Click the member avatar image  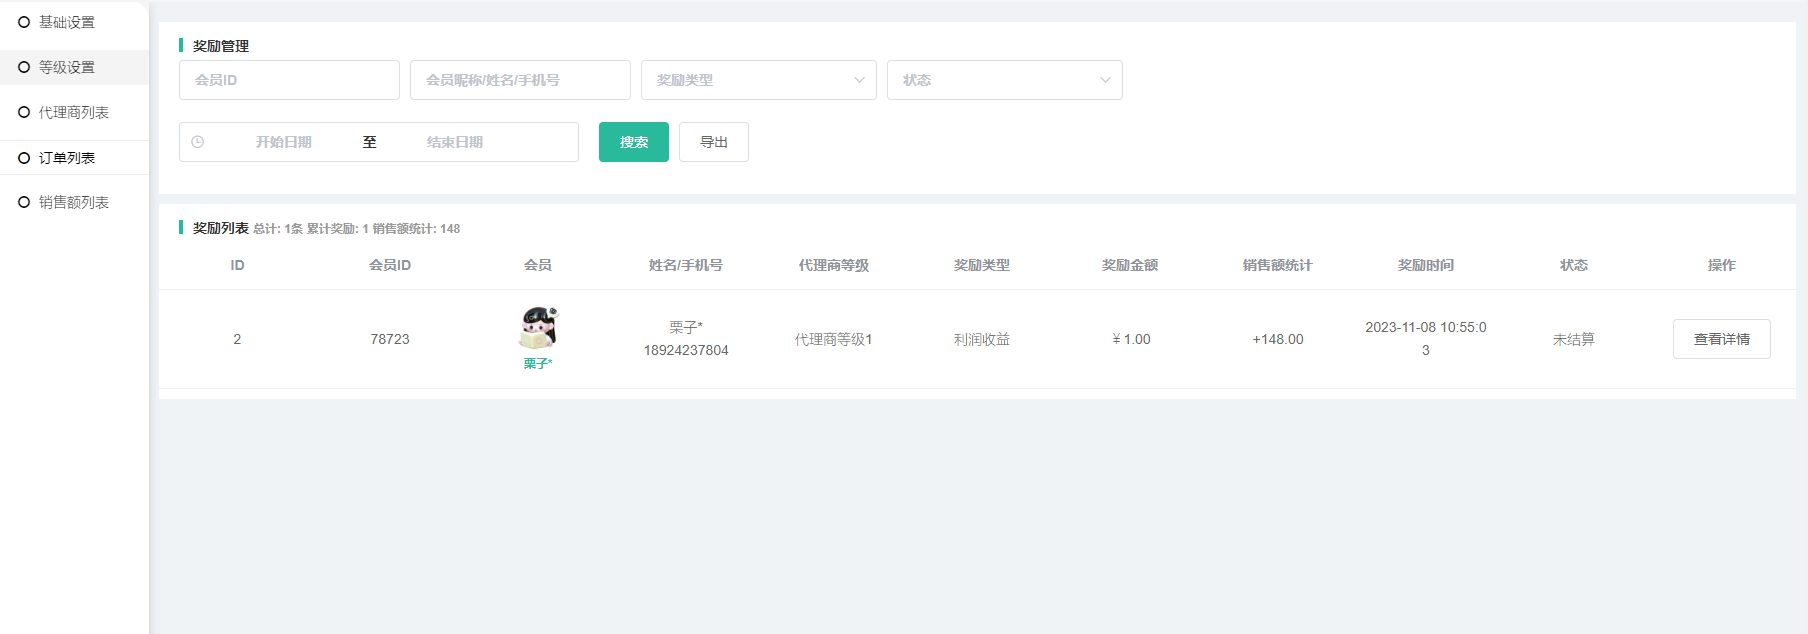(x=538, y=328)
